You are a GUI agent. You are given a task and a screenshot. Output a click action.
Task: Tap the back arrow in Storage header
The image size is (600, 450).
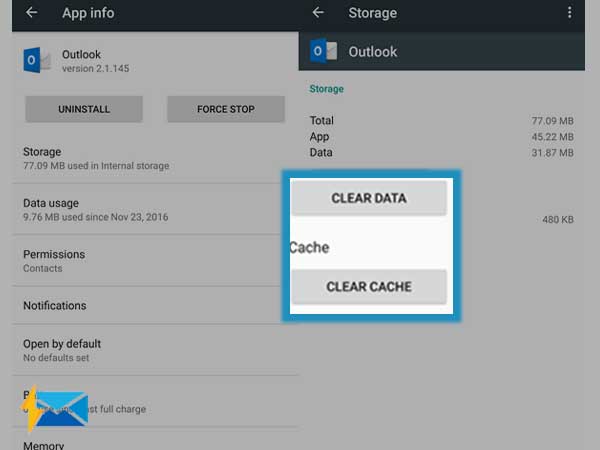pyautogui.click(x=318, y=13)
